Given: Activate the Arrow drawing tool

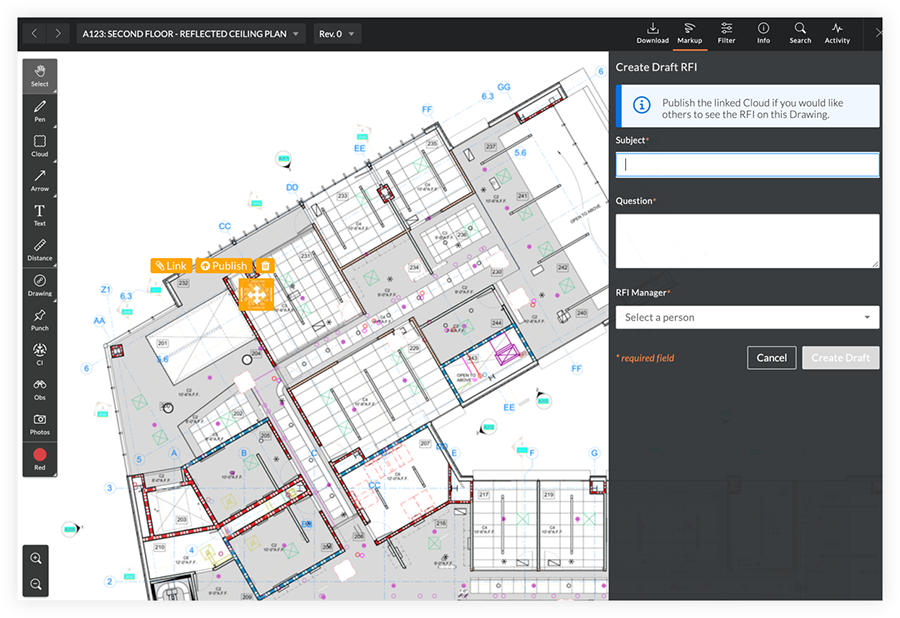Looking at the screenshot, I should pos(40,180).
